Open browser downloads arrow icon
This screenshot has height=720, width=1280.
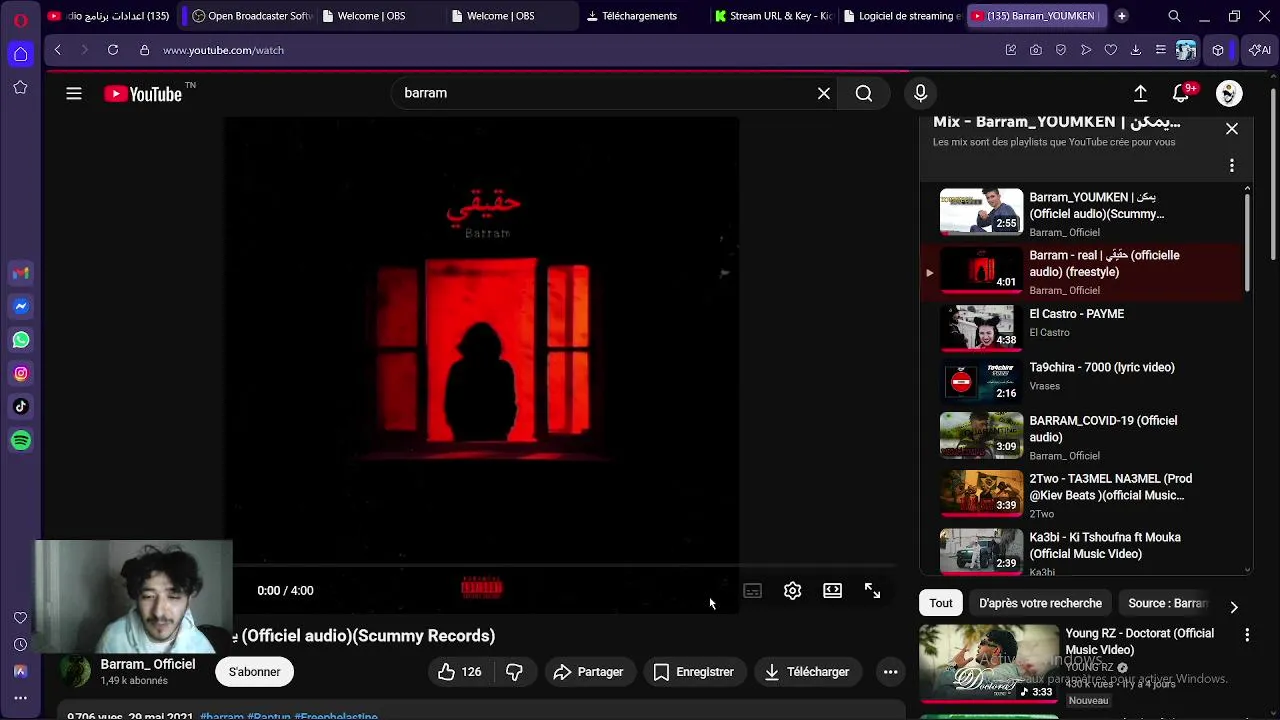(x=1136, y=50)
